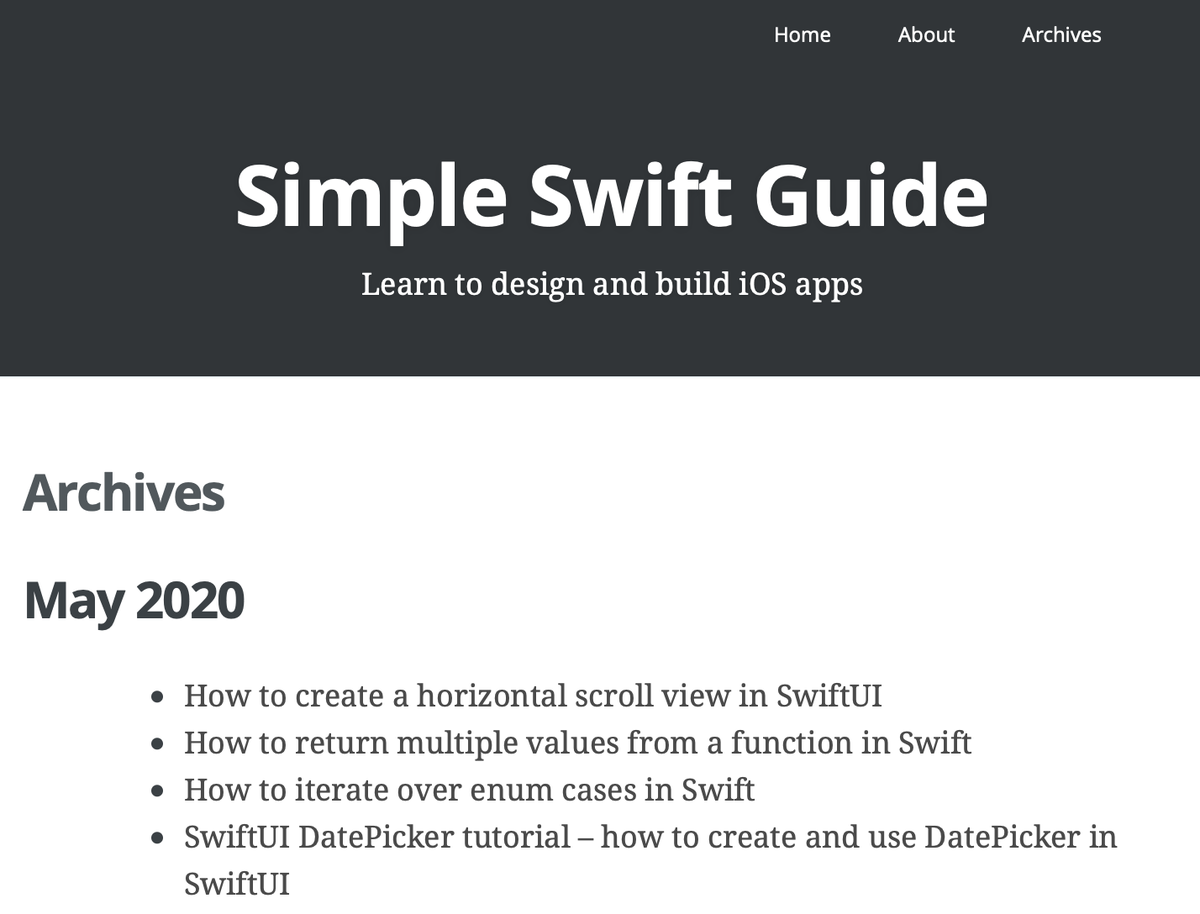Click the Home link at the top right
Image resolution: width=1200 pixels, height=914 pixels.
[x=802, y=35]
